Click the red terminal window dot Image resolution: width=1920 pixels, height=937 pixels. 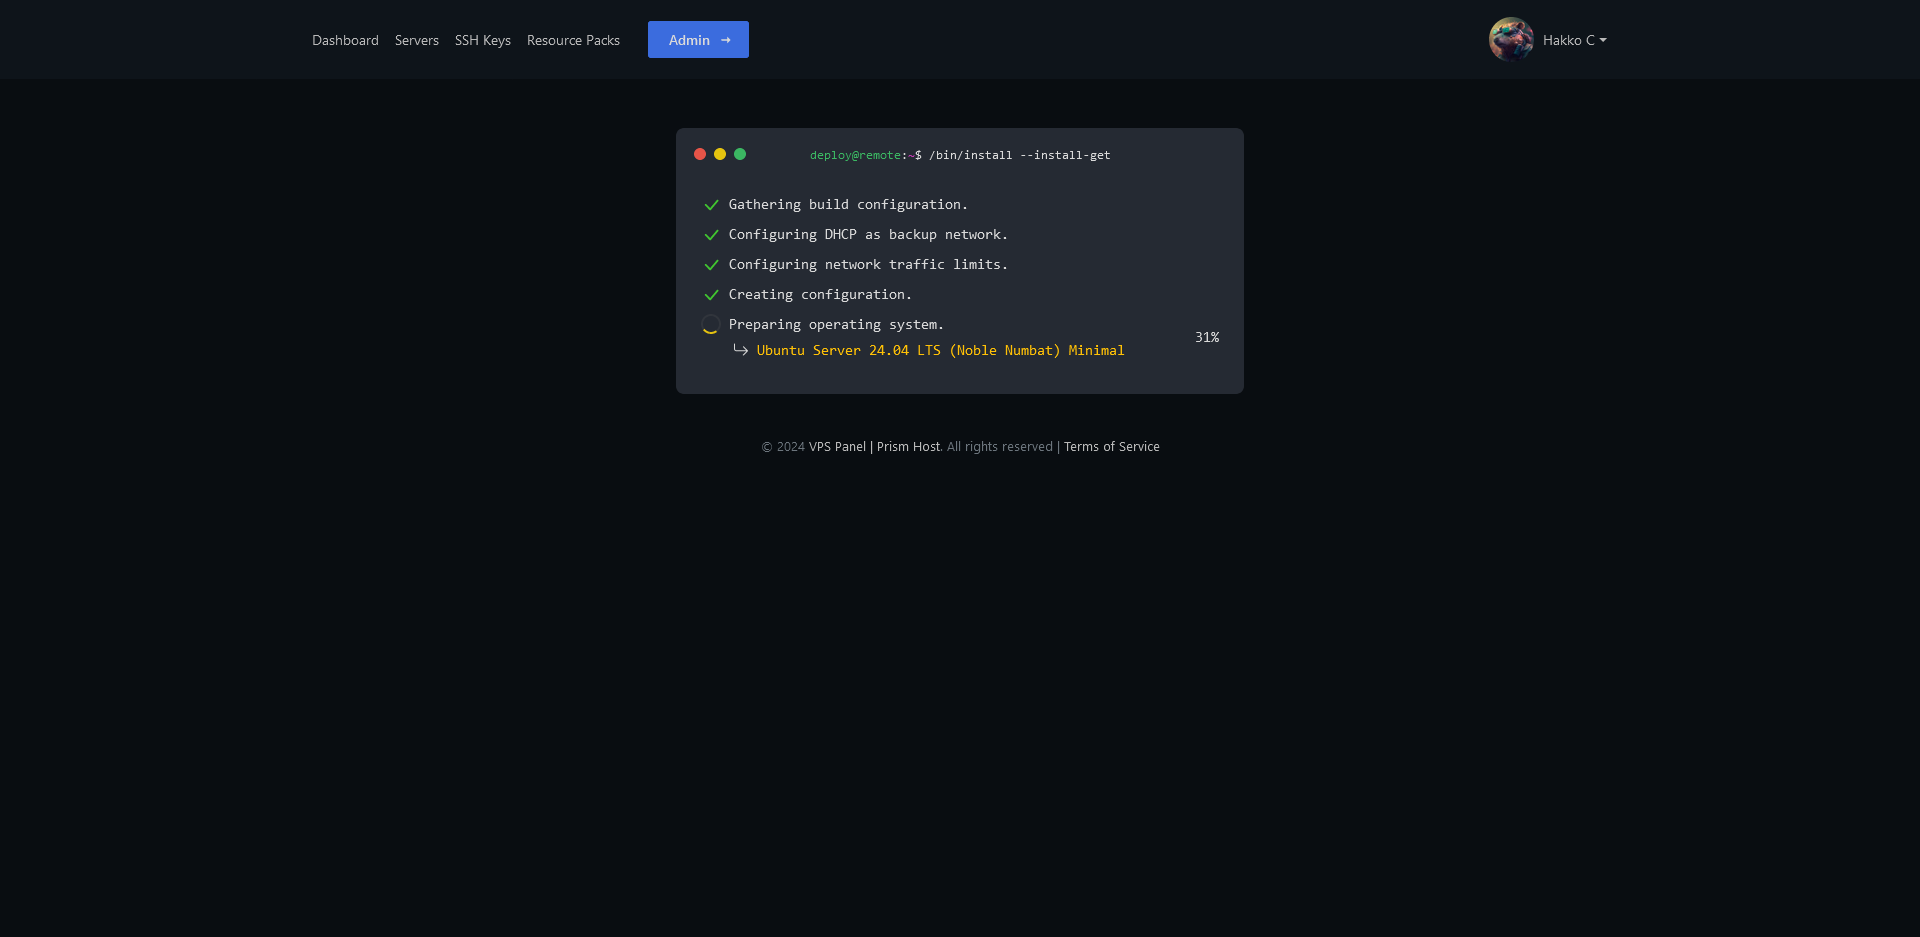click(700, 154)
